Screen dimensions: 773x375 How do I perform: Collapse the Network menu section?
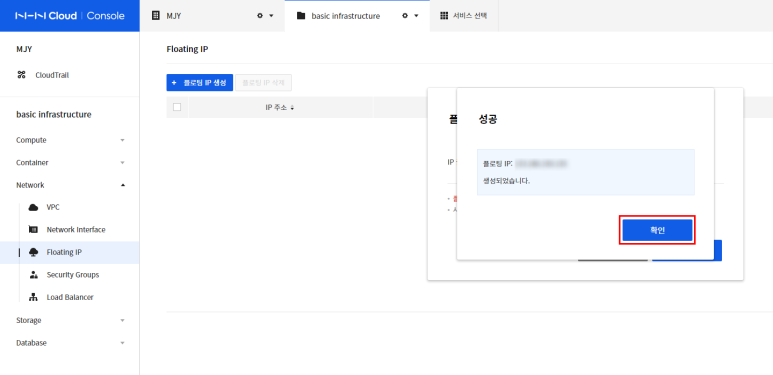click(70, 185)
